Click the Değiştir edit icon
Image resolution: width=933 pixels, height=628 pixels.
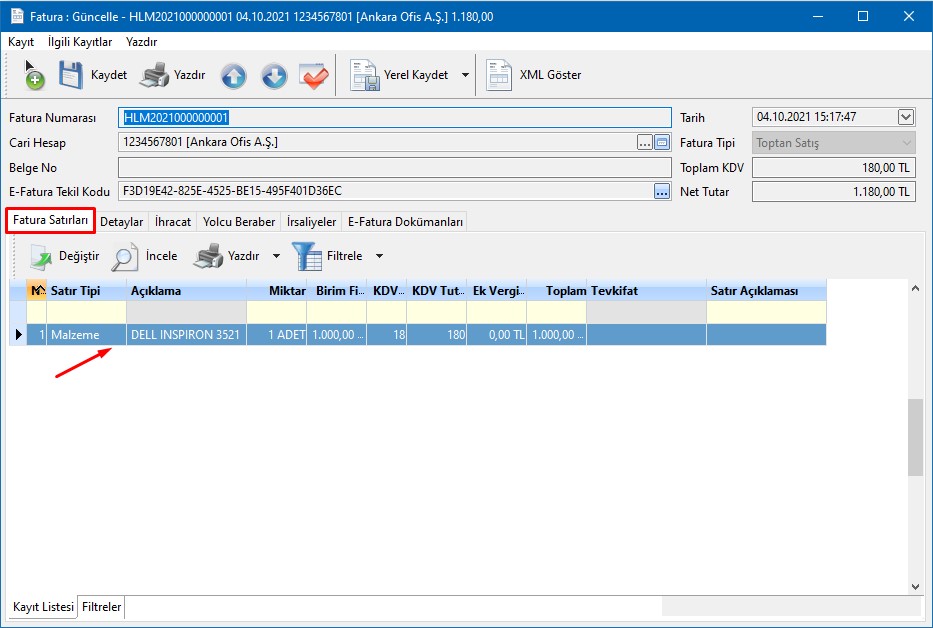(x=40, y=257)
